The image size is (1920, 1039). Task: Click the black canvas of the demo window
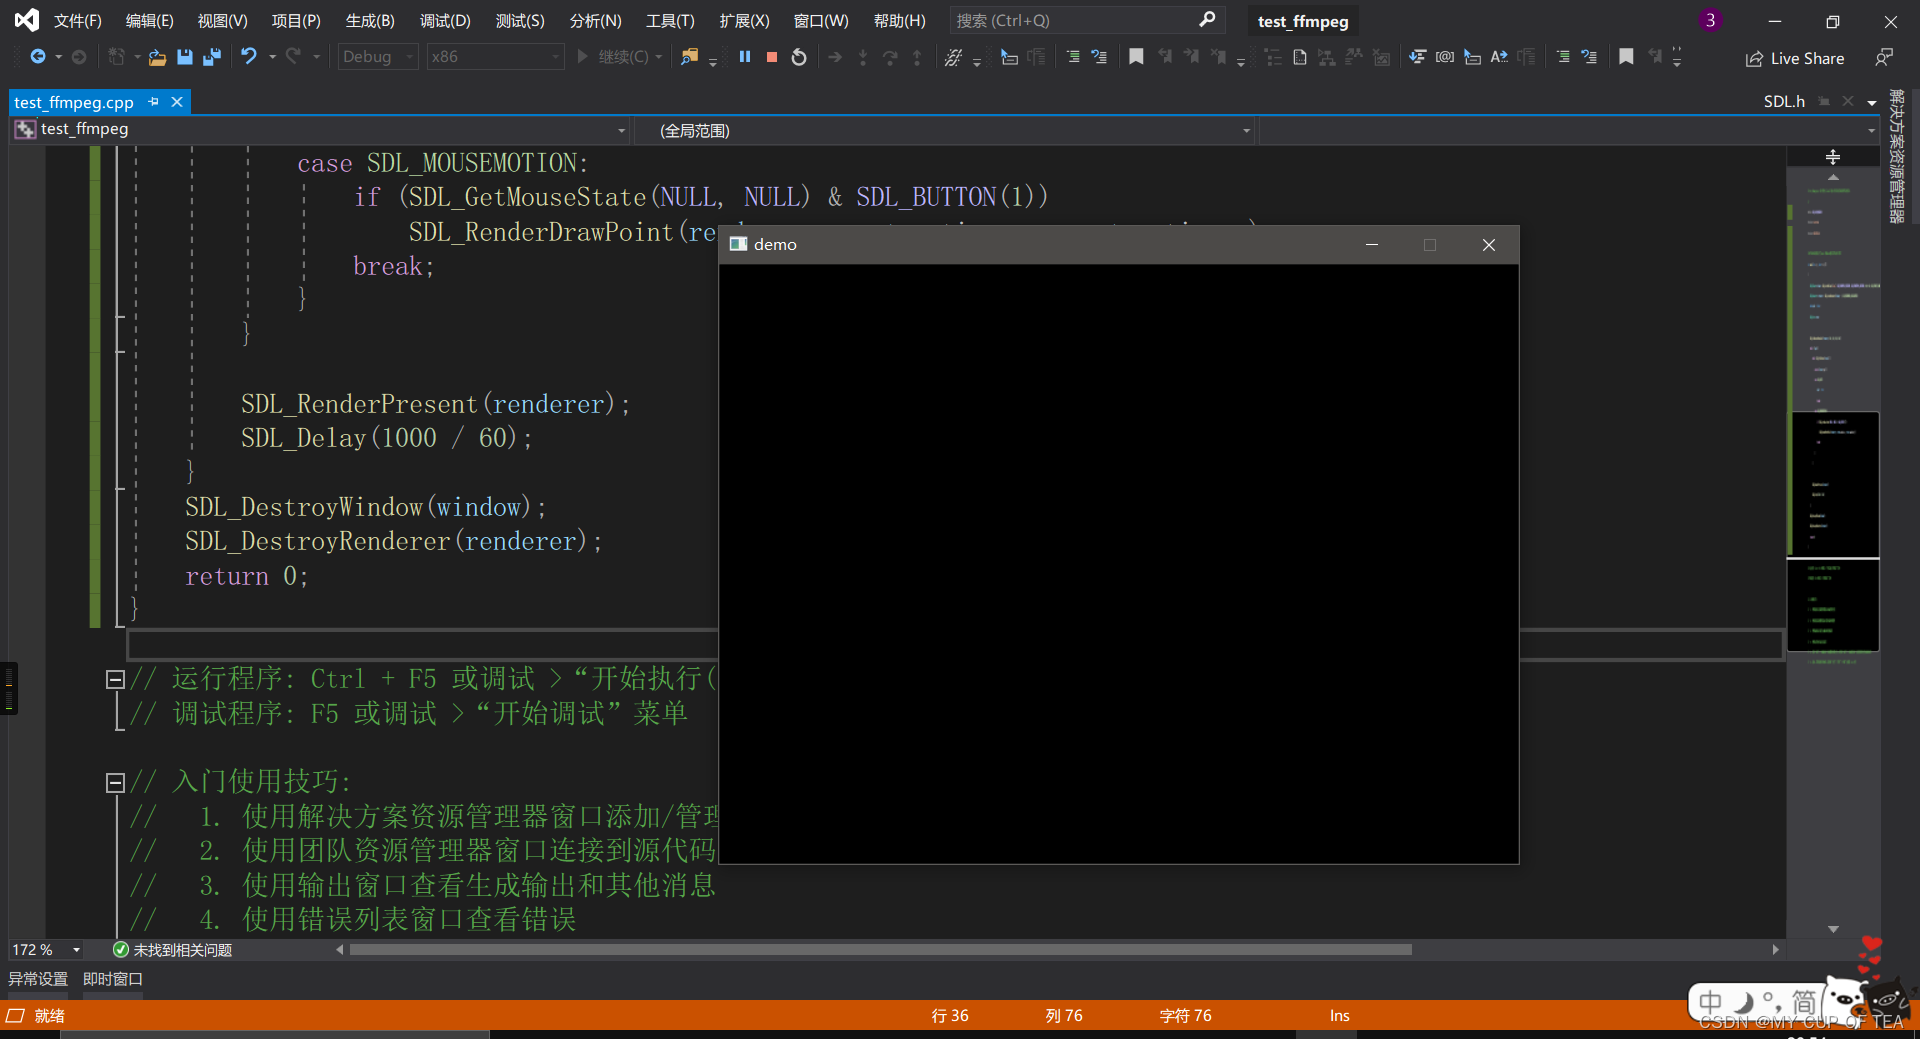coord(1119,564)
